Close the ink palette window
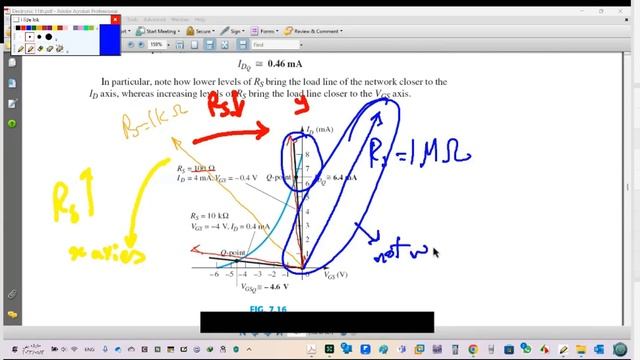640x360 pixels. pyautogui.click(x=116, y=19)
